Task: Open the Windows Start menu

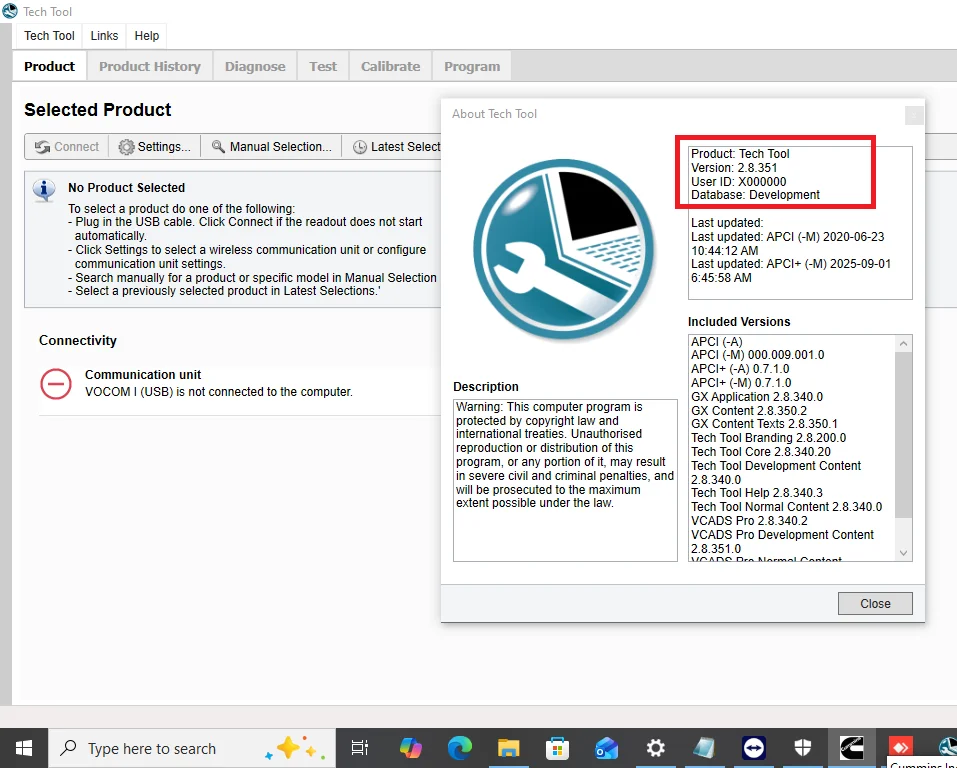Action: (24, 748)
